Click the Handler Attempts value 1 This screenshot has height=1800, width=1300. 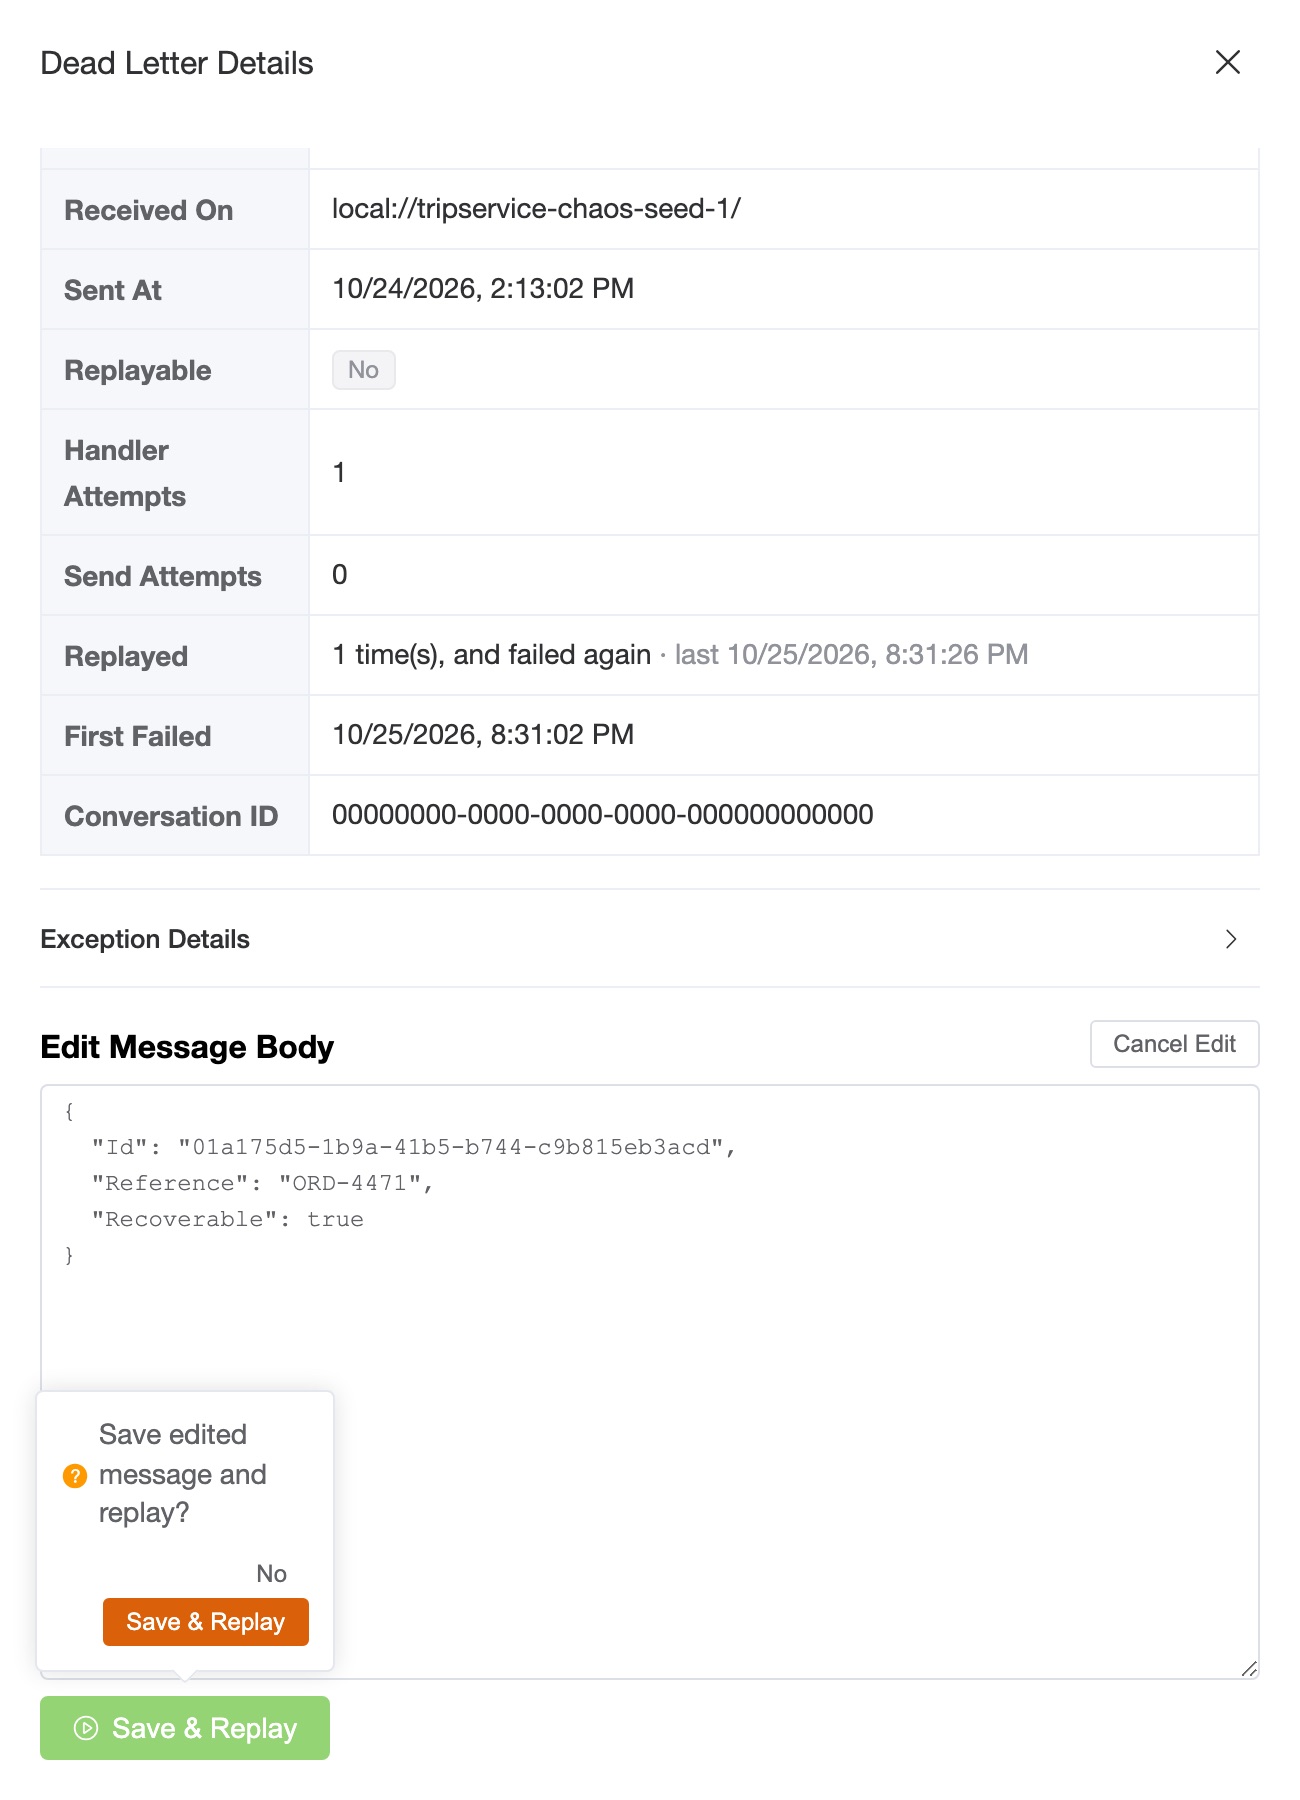pyautogui.click(x=340, y=472)
